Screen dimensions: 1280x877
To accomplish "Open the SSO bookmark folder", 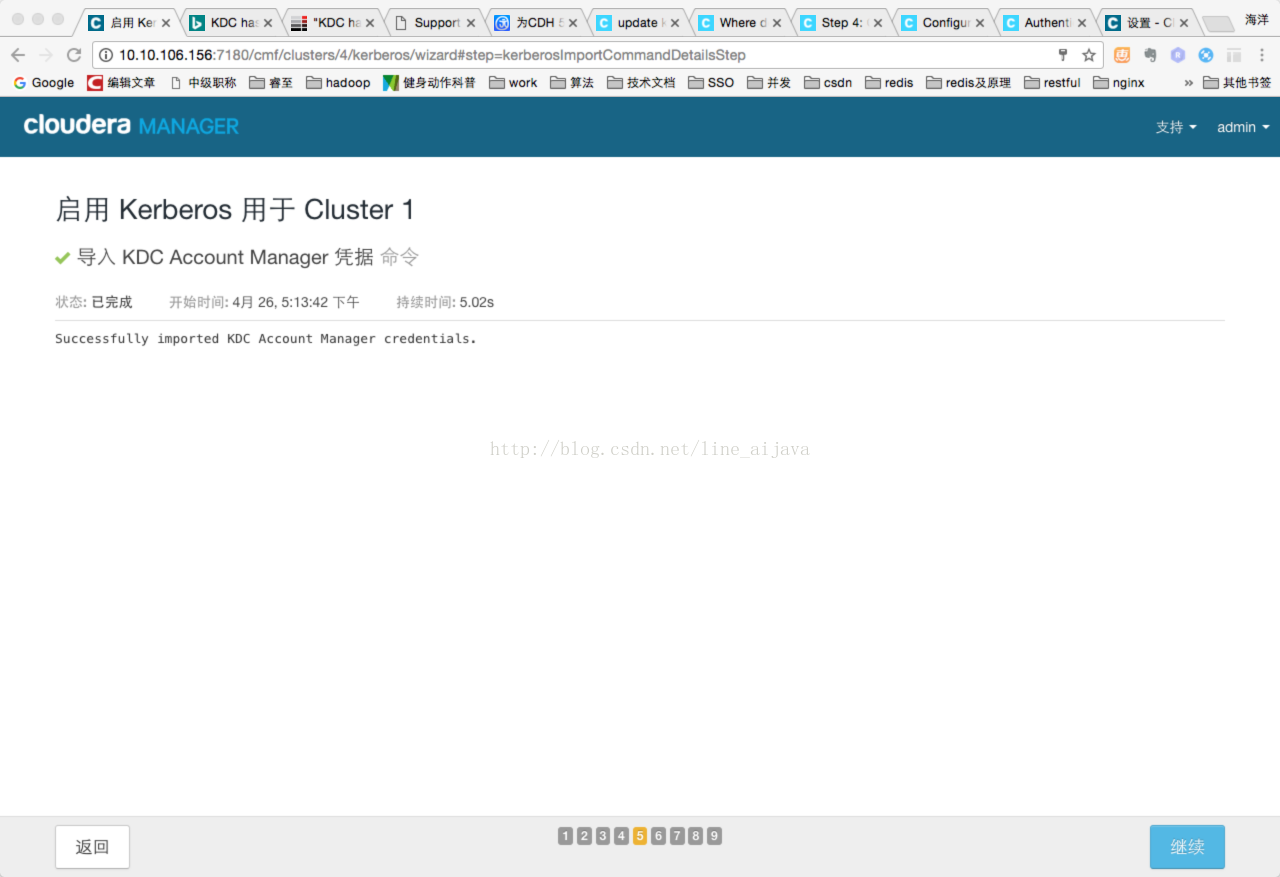I will 711,83.
